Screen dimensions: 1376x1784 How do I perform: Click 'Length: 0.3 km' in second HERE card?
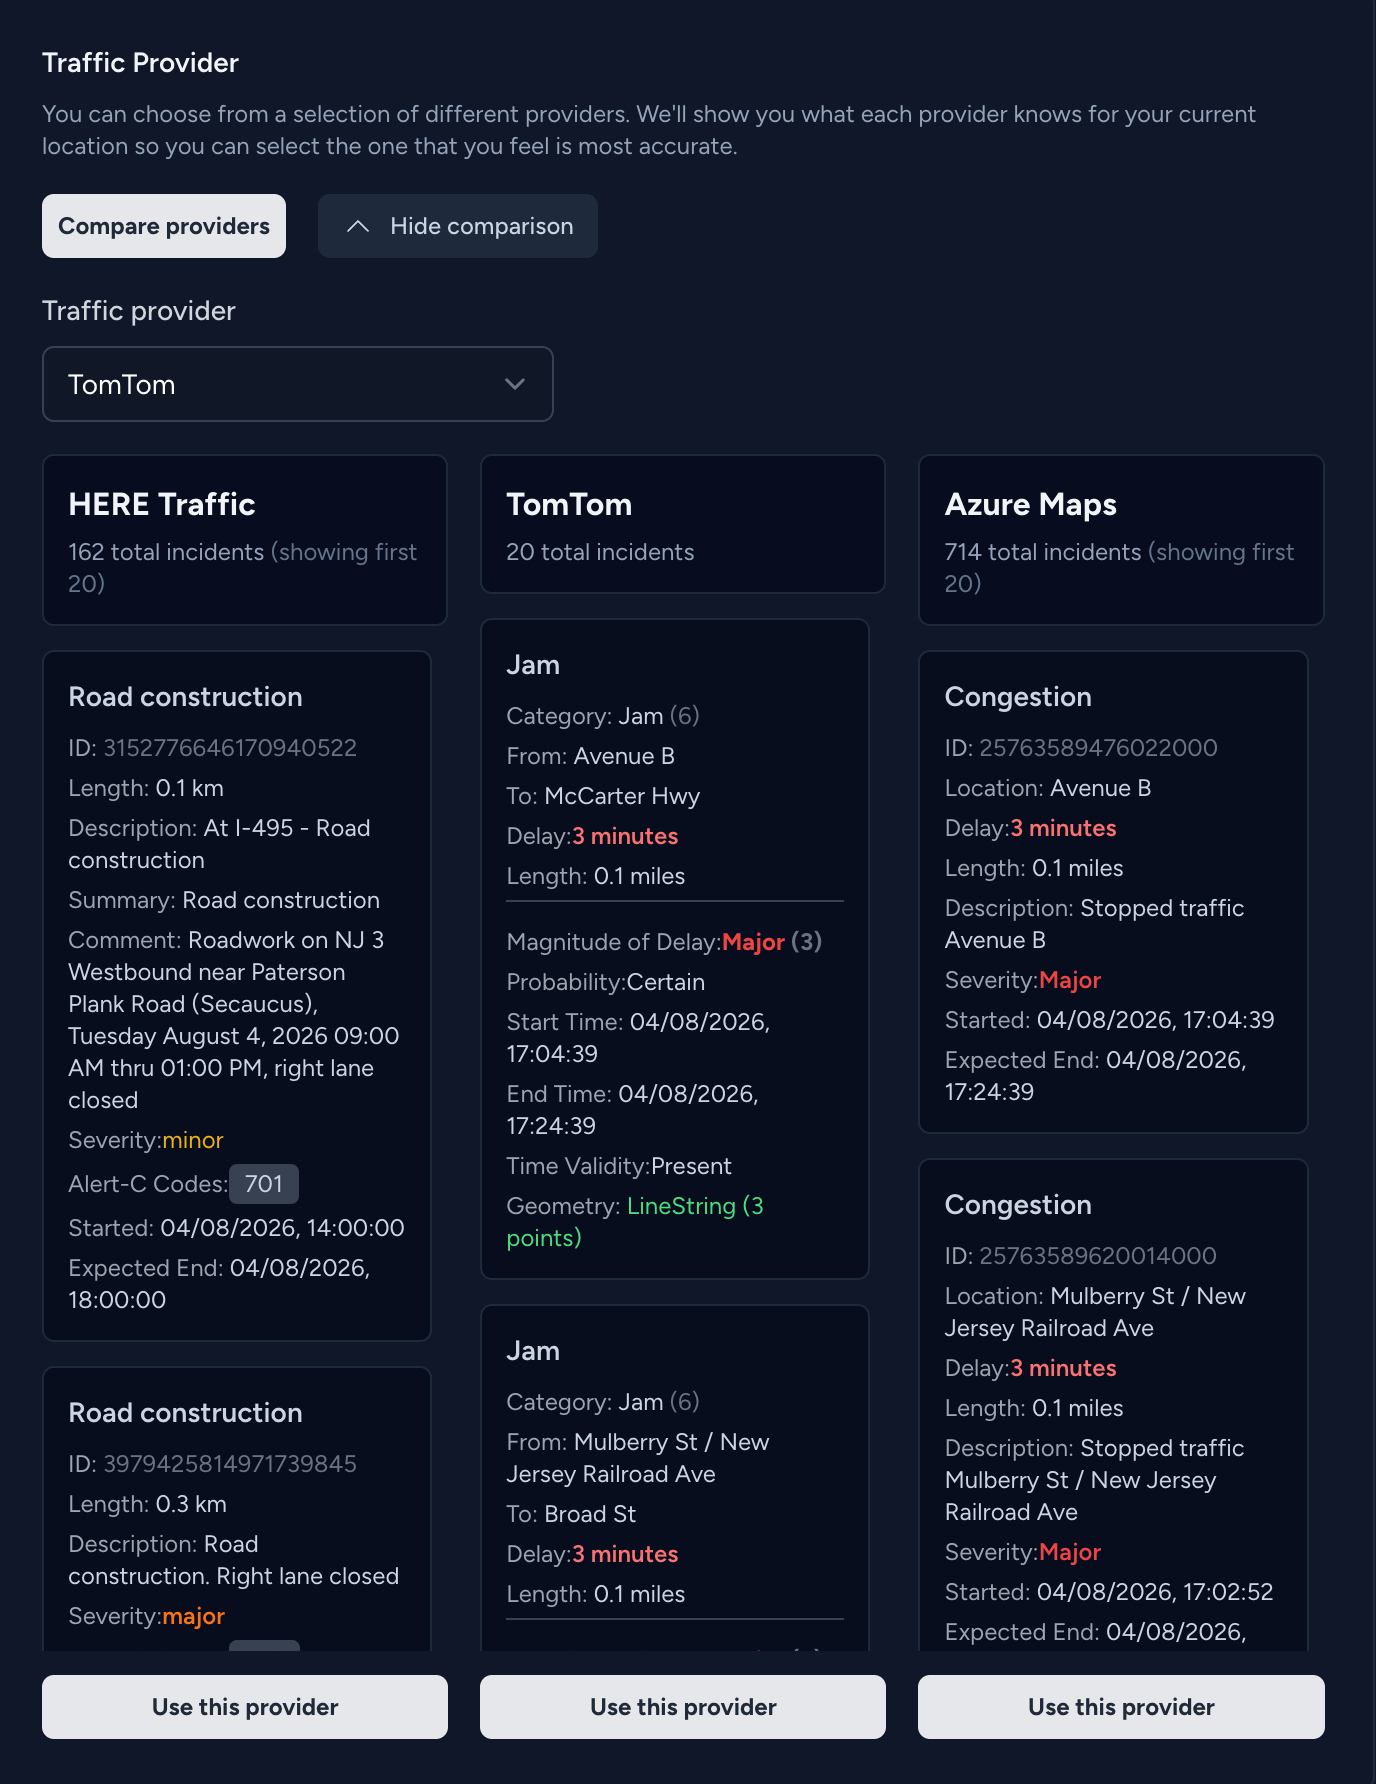pyautogui.click(x=148, y=1504)
